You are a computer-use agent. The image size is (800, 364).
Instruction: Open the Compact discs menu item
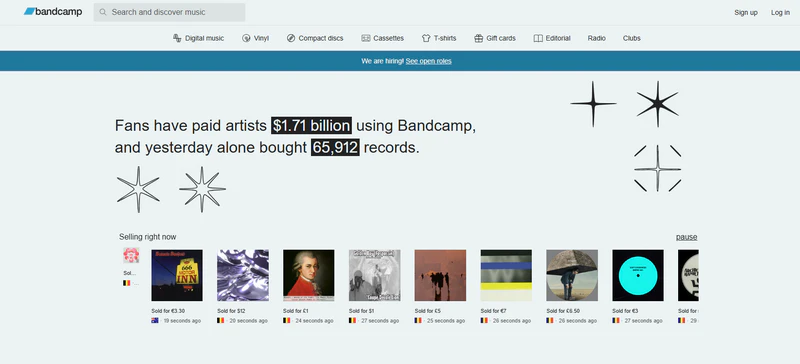click(x=315, y=38)
